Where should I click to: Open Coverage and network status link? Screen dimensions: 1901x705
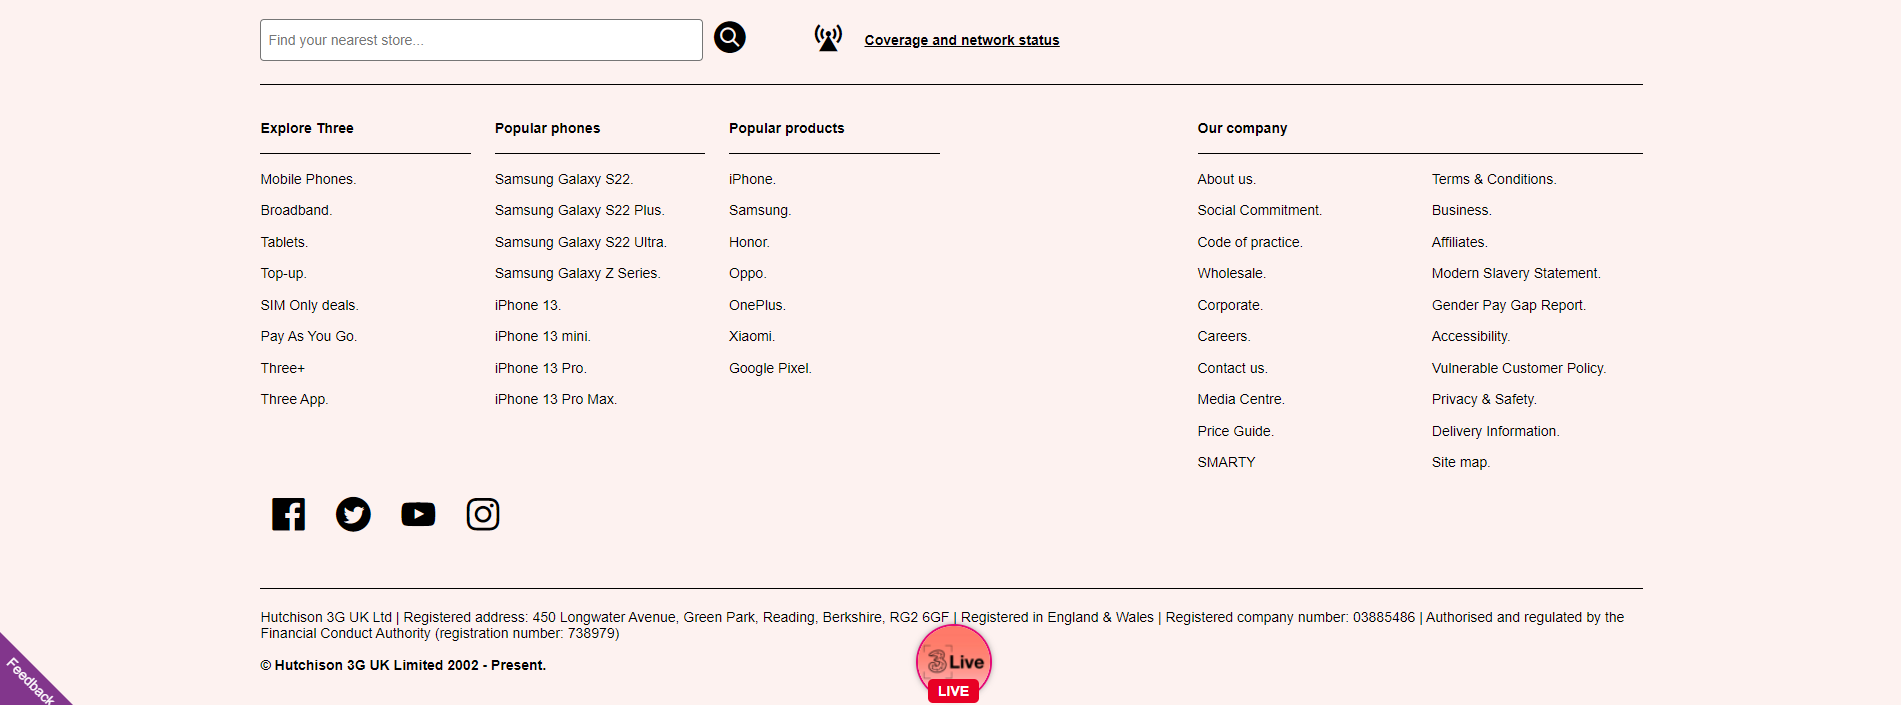coord(961,40)
